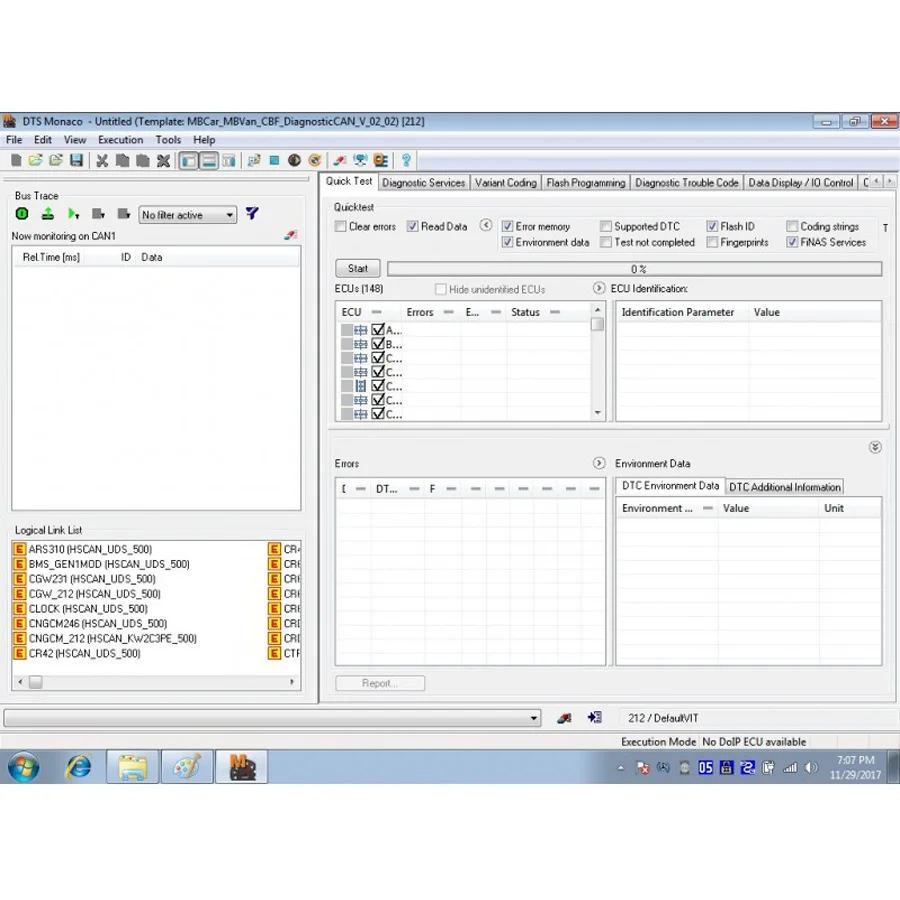Screen dimensions: 900x900
Task: Toggle the Error memory checkbox
Action: pyautogui.click(x=507, y=227)
